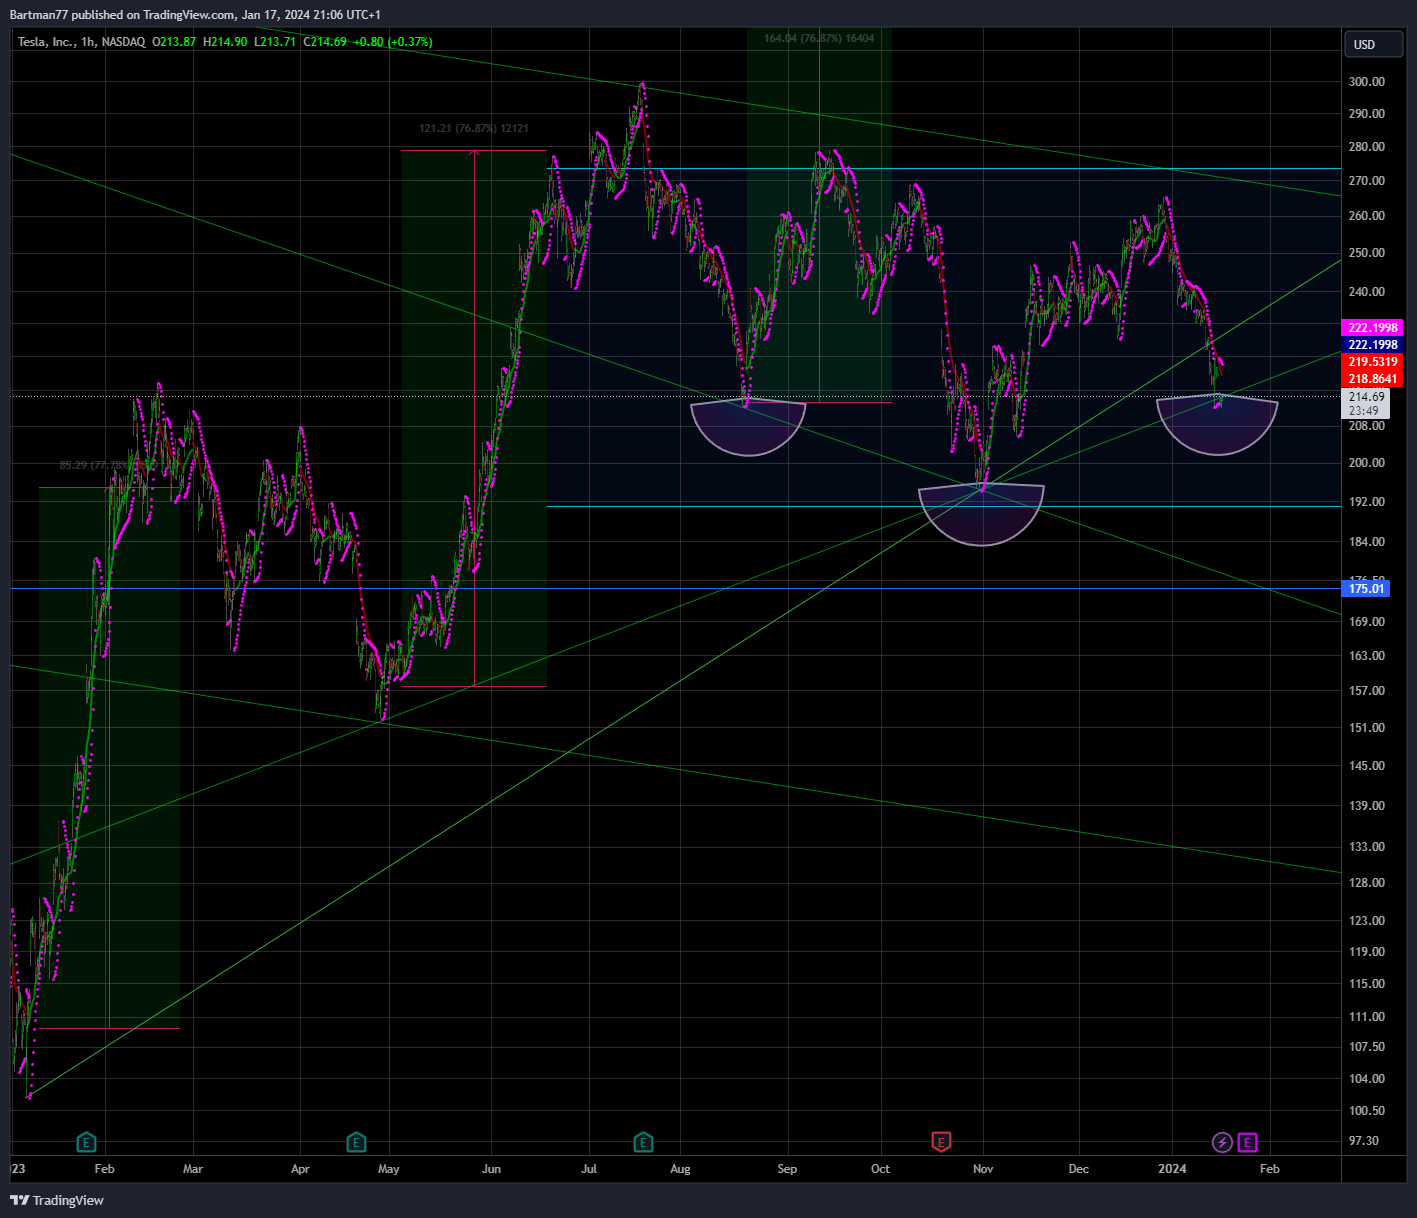Click the 133.00 price axis label

click(x=1367, y=847)
